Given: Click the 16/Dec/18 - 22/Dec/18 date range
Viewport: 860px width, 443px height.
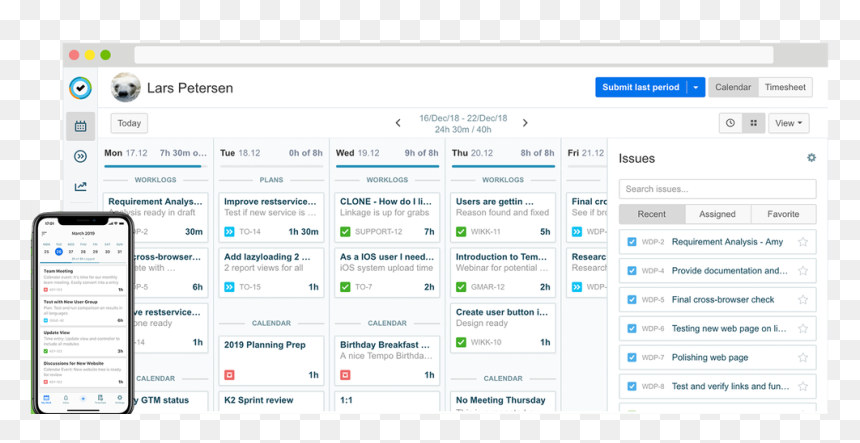Looking at the screenshot, I should (x=463, y=118).
